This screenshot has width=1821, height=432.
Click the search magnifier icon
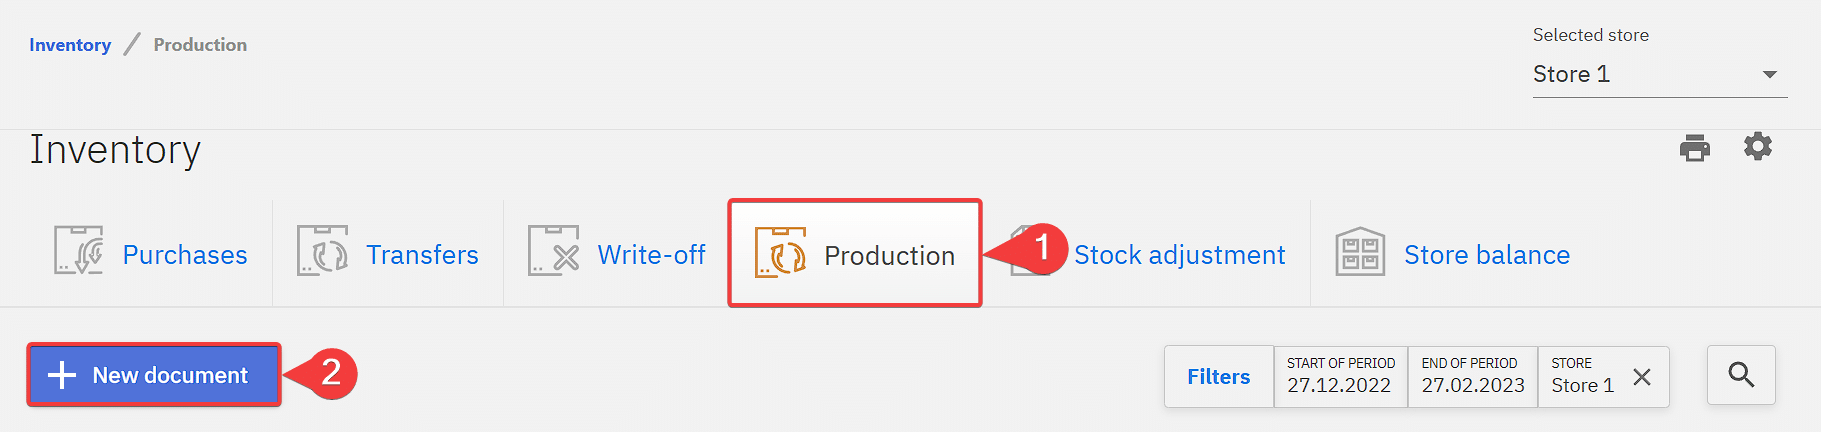pyautogui.click(x=1741, y=375)
